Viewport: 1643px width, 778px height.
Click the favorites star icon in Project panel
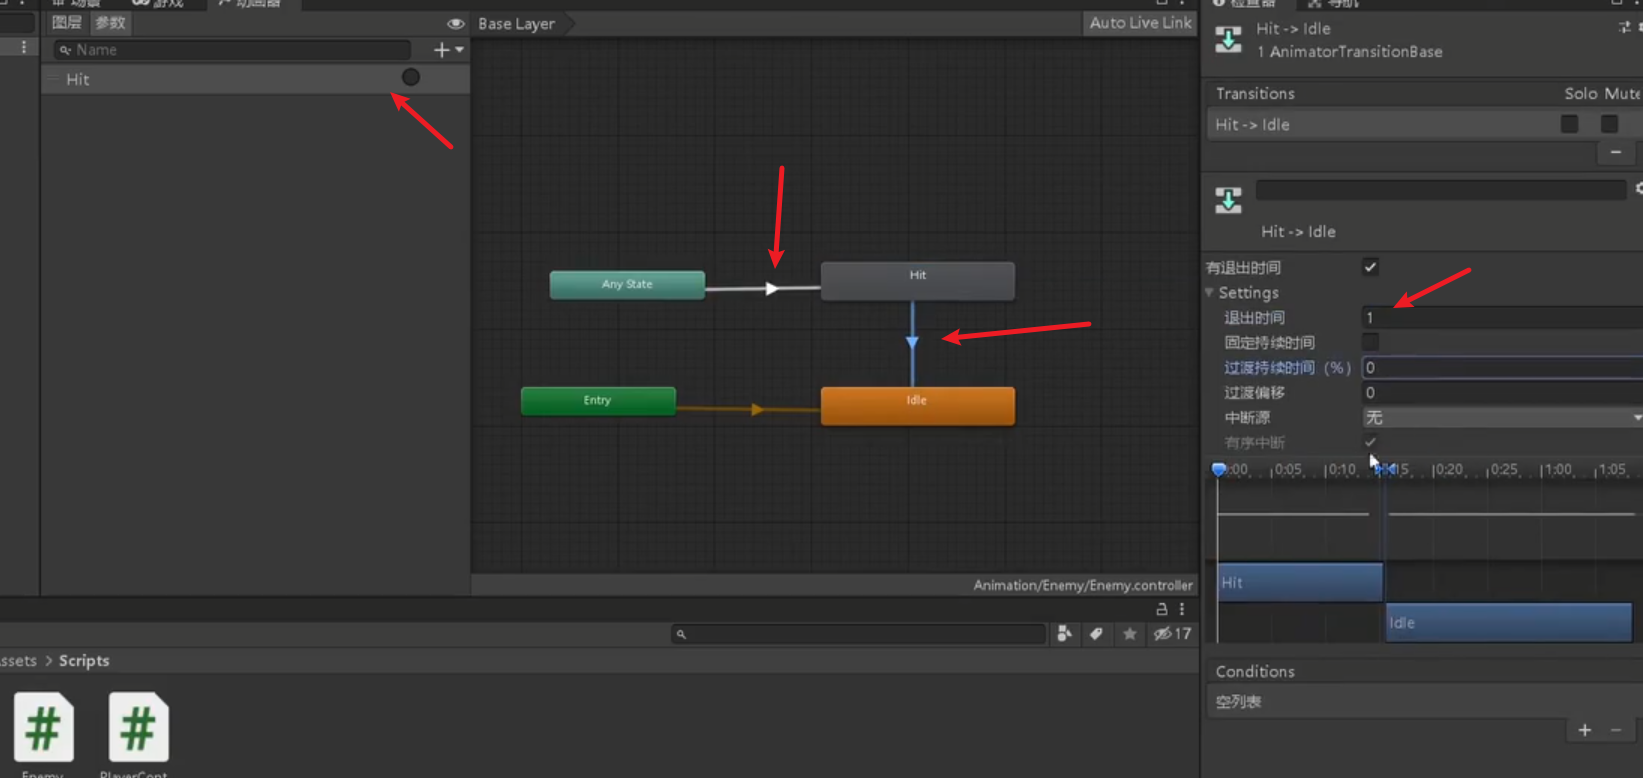pos(1129,633)
